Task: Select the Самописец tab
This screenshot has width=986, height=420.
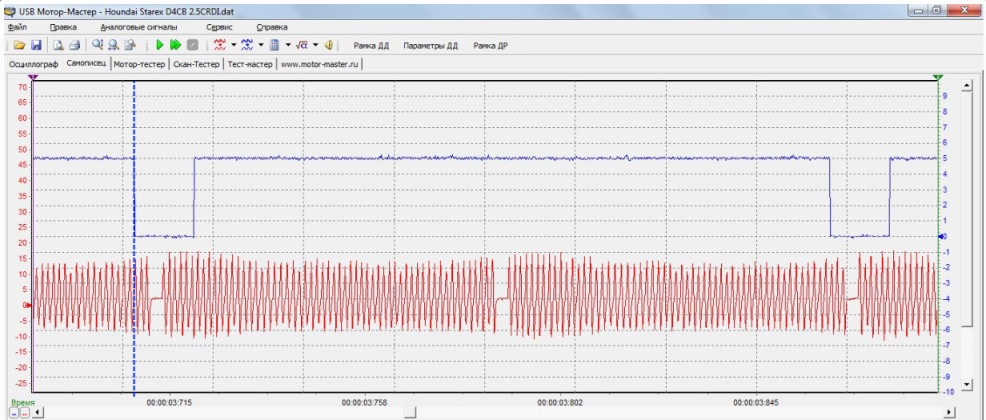Action: click(86, 64)
